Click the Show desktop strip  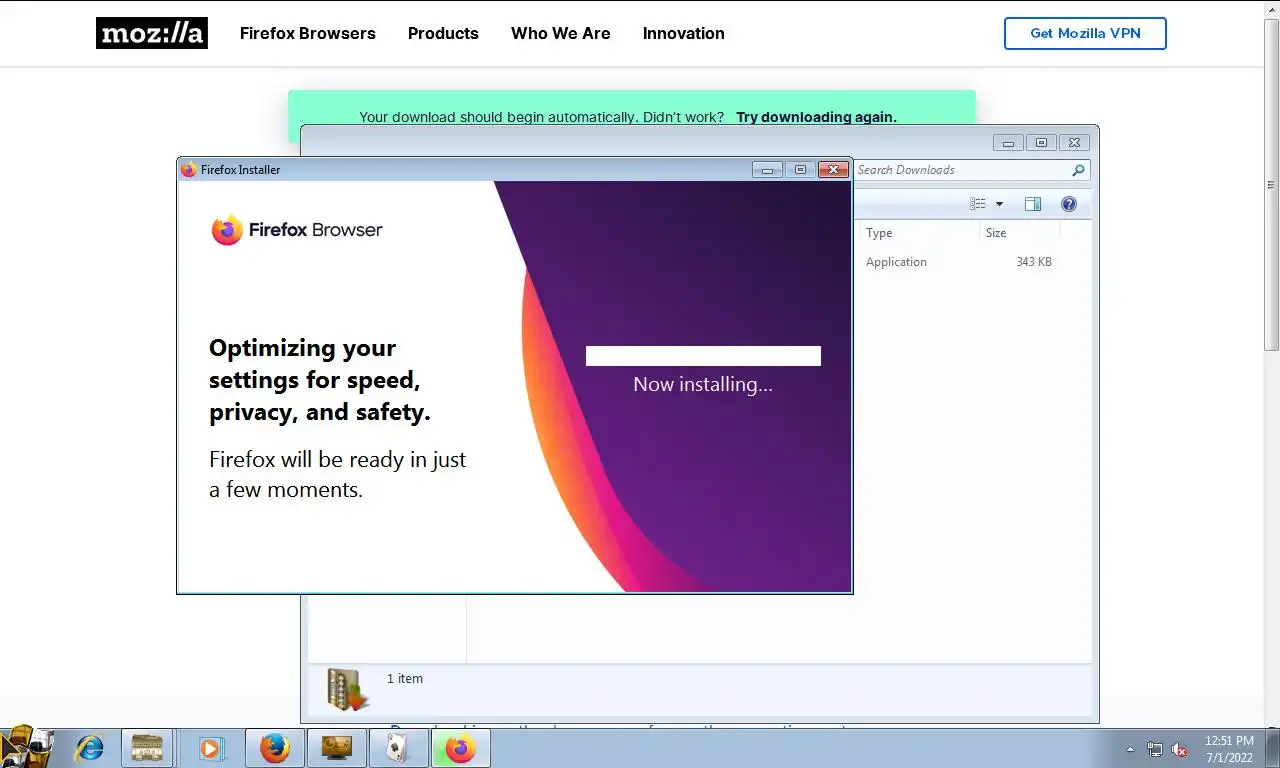click(x=1272, y=748)
